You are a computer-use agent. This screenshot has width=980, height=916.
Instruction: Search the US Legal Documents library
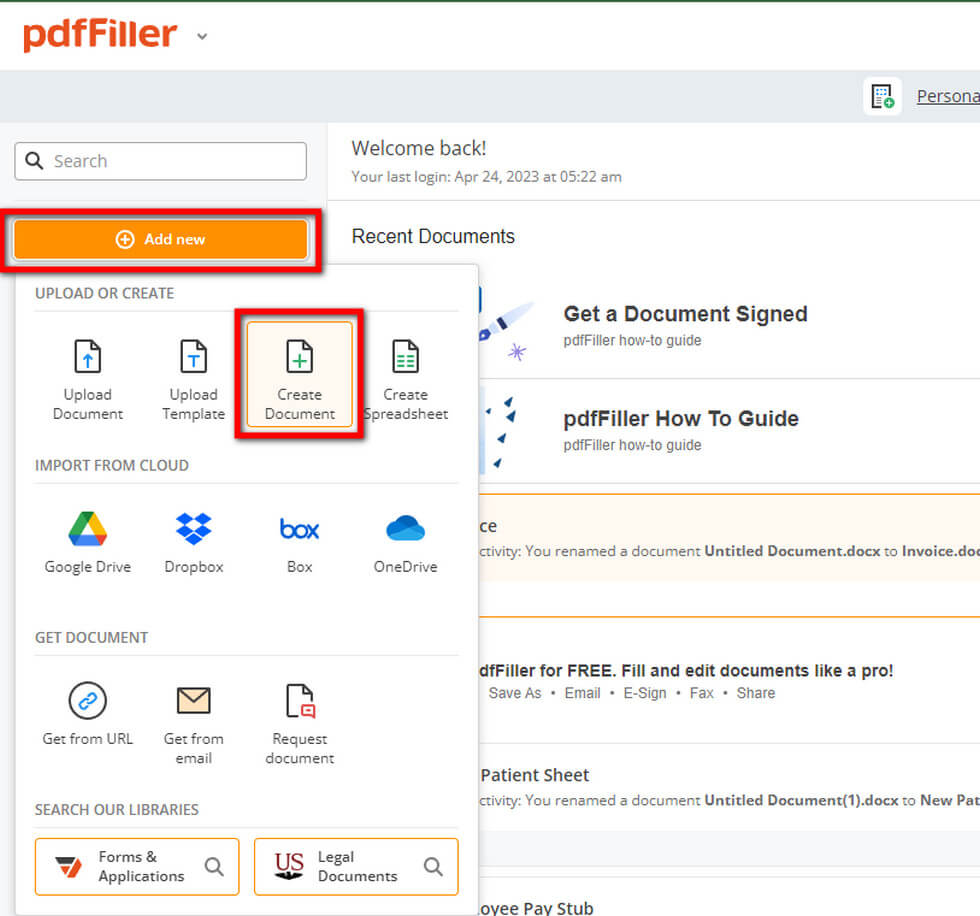pos(355,866)
